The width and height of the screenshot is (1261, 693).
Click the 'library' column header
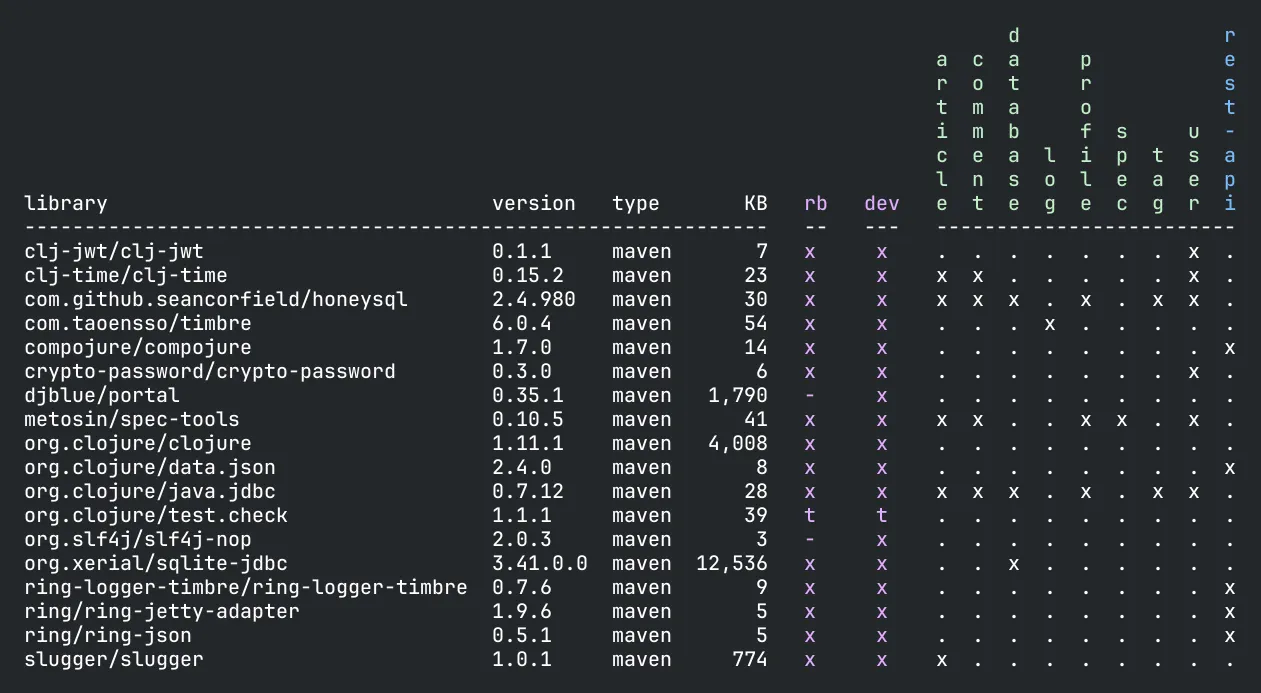click(x=65, y=204)
